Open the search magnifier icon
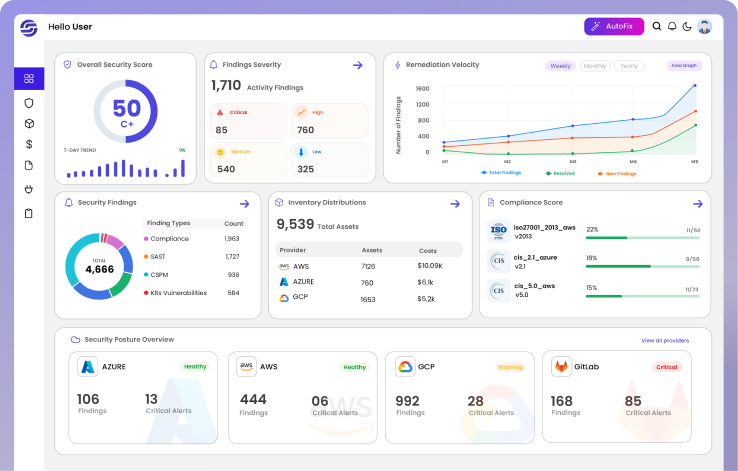The width and height of the screenshot is (738, 471). point(657,26)
